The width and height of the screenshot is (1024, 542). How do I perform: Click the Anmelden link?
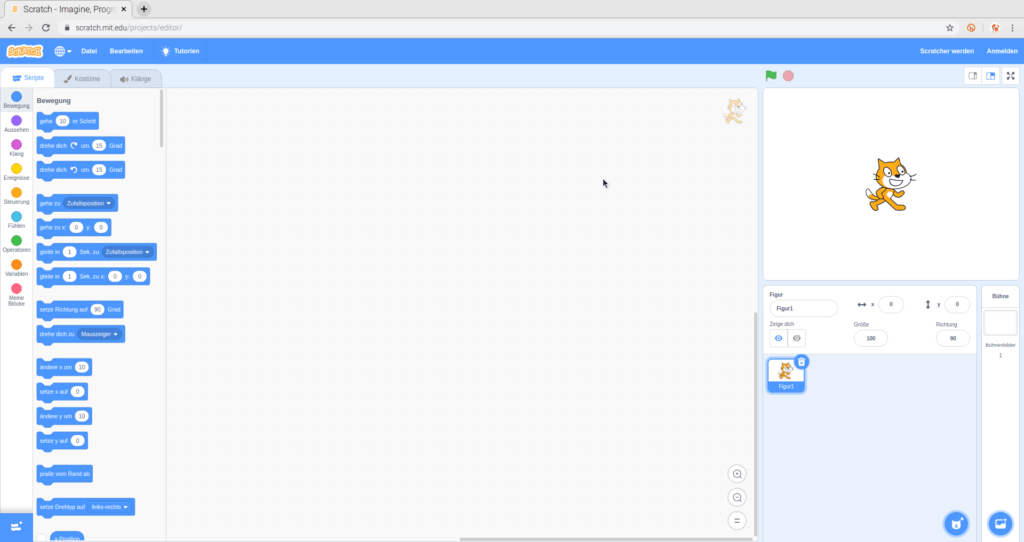click(1002, 51)
